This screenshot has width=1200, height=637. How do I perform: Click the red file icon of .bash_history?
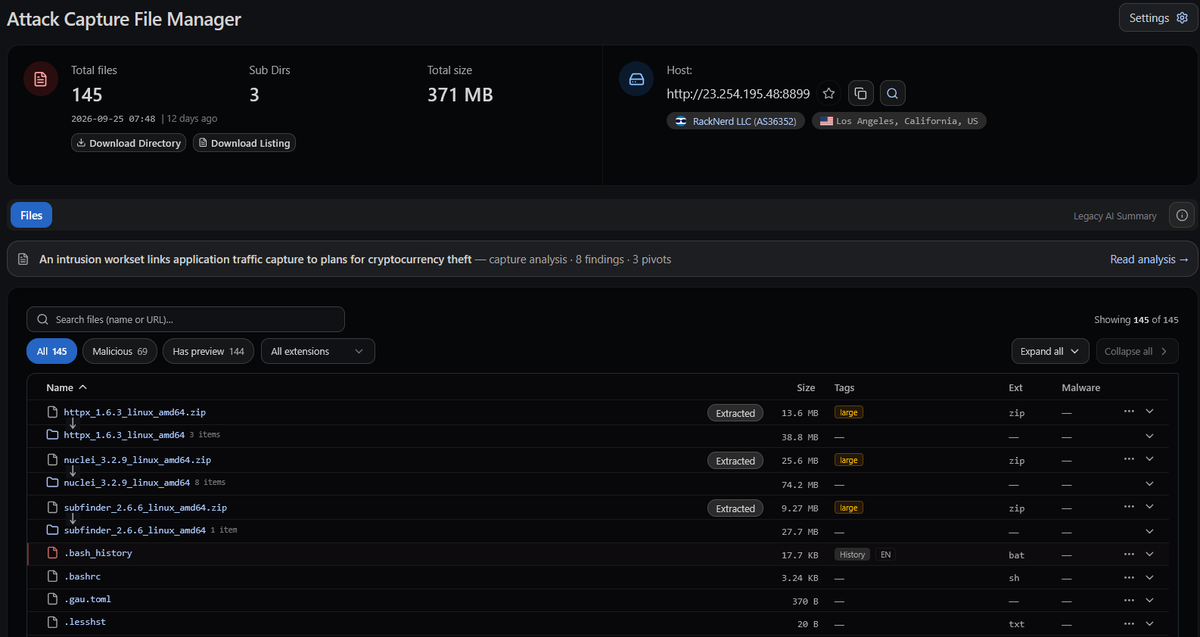point(53,553)
